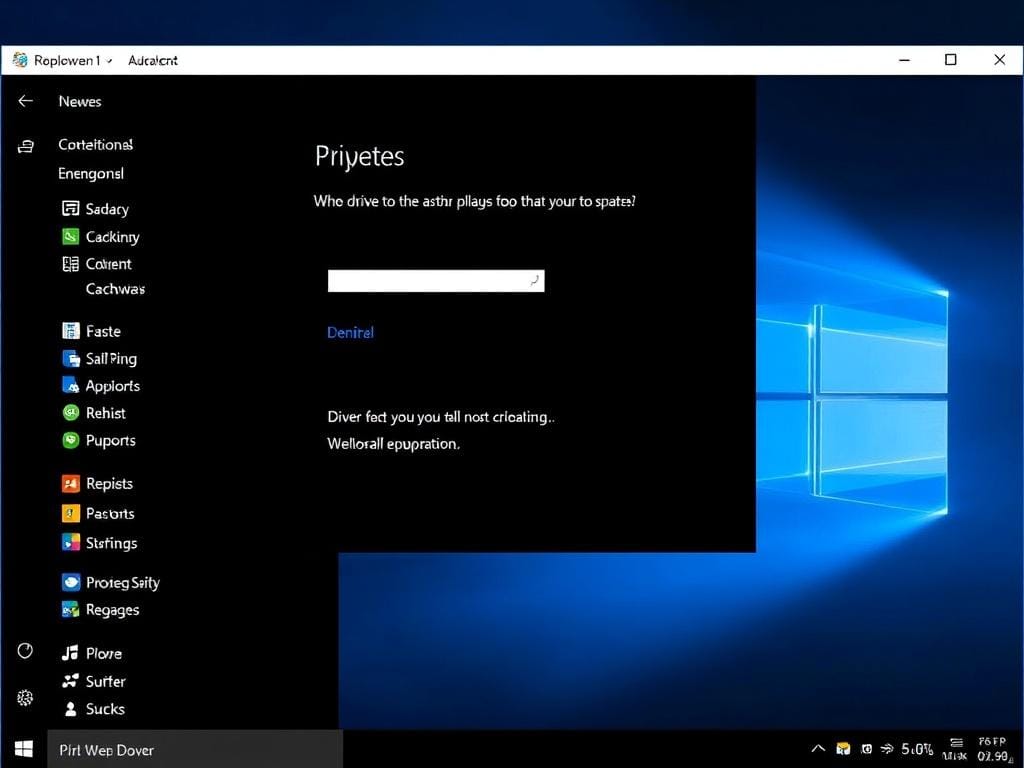Click the stacked-lines tray icon above Mix
Screen dimensions: 1024x768
coord(956,743)
